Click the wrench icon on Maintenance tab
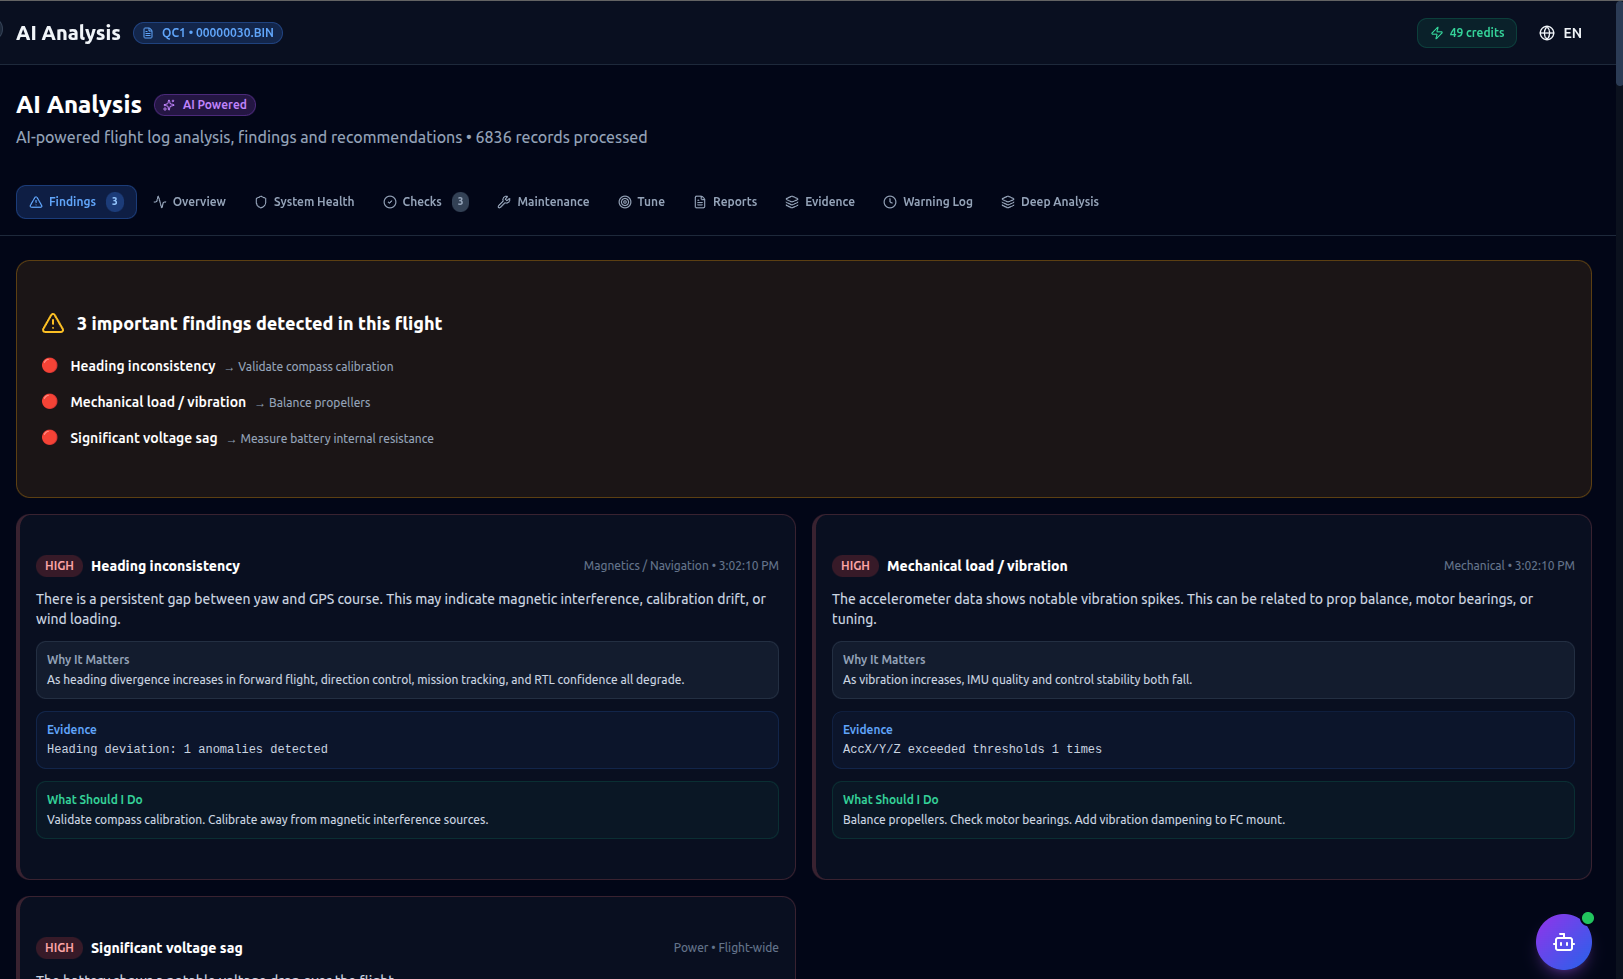1623x979 pixels. 504,202
